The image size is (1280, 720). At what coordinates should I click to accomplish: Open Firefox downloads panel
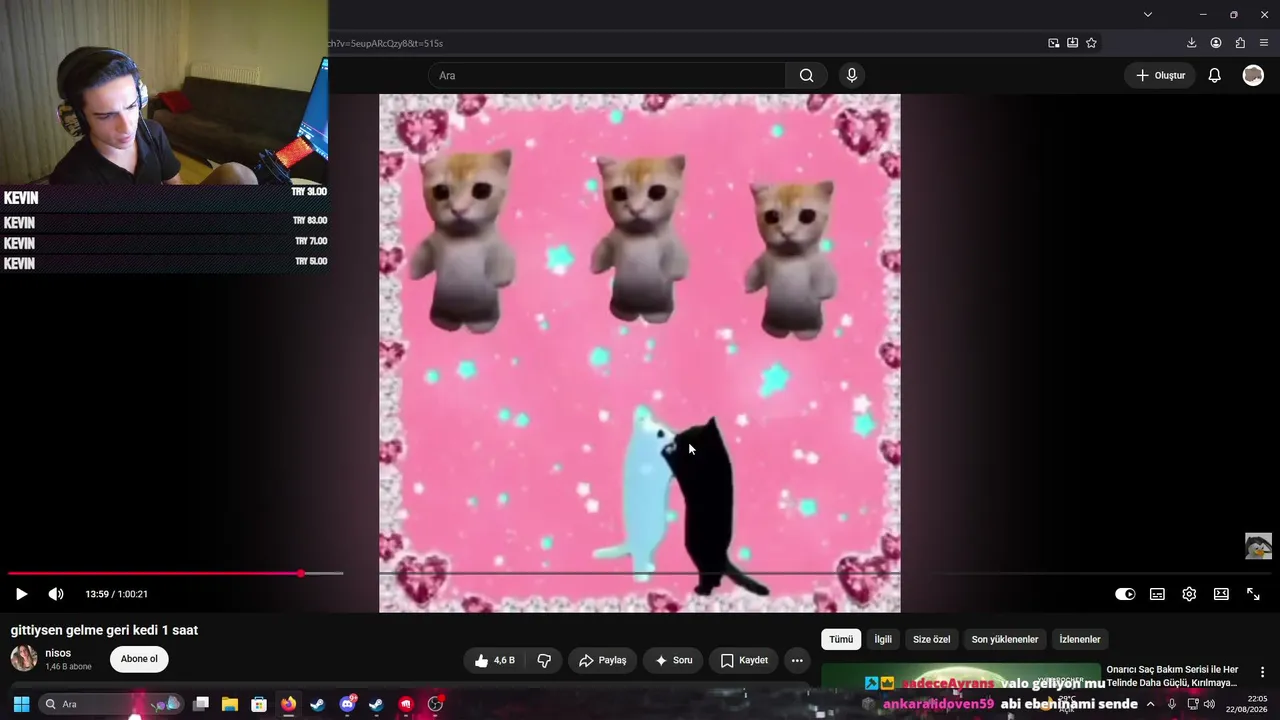1191,43
